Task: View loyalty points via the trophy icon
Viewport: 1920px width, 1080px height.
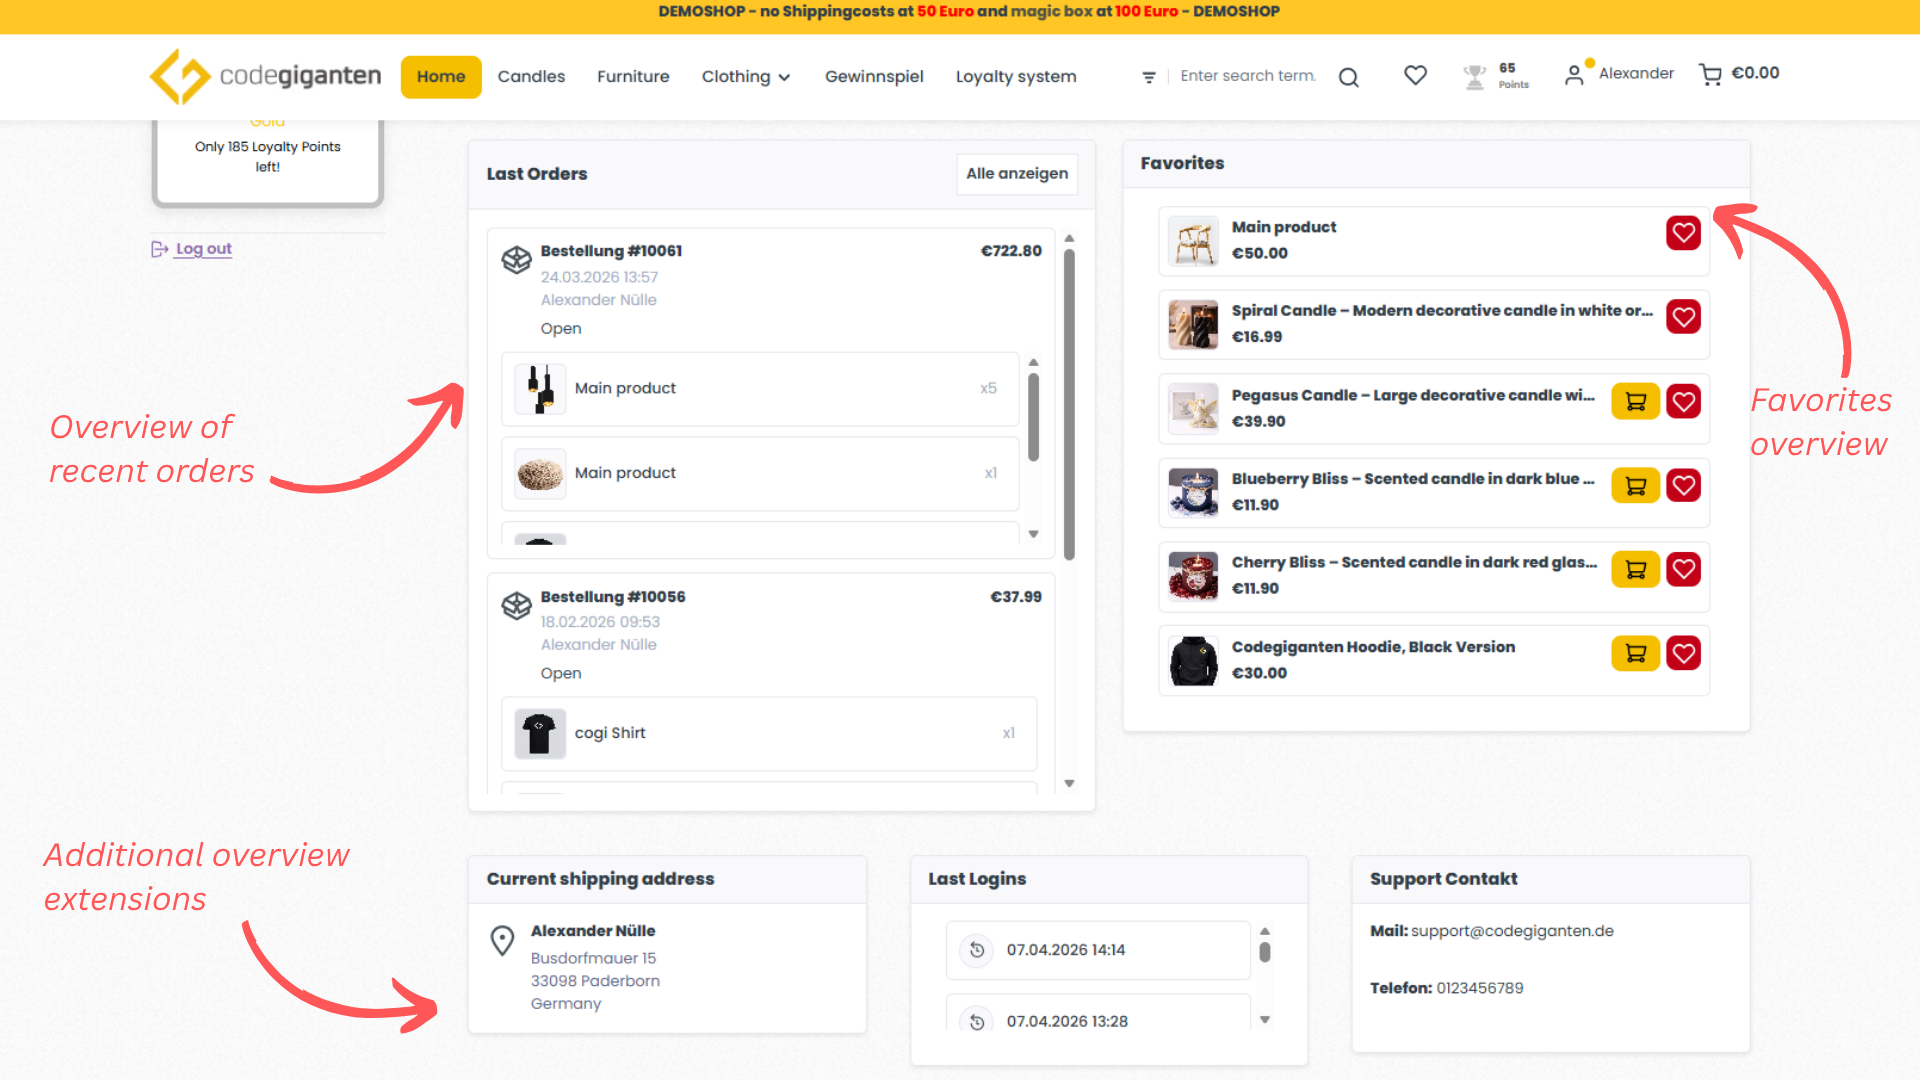Action: [1473, 75]
